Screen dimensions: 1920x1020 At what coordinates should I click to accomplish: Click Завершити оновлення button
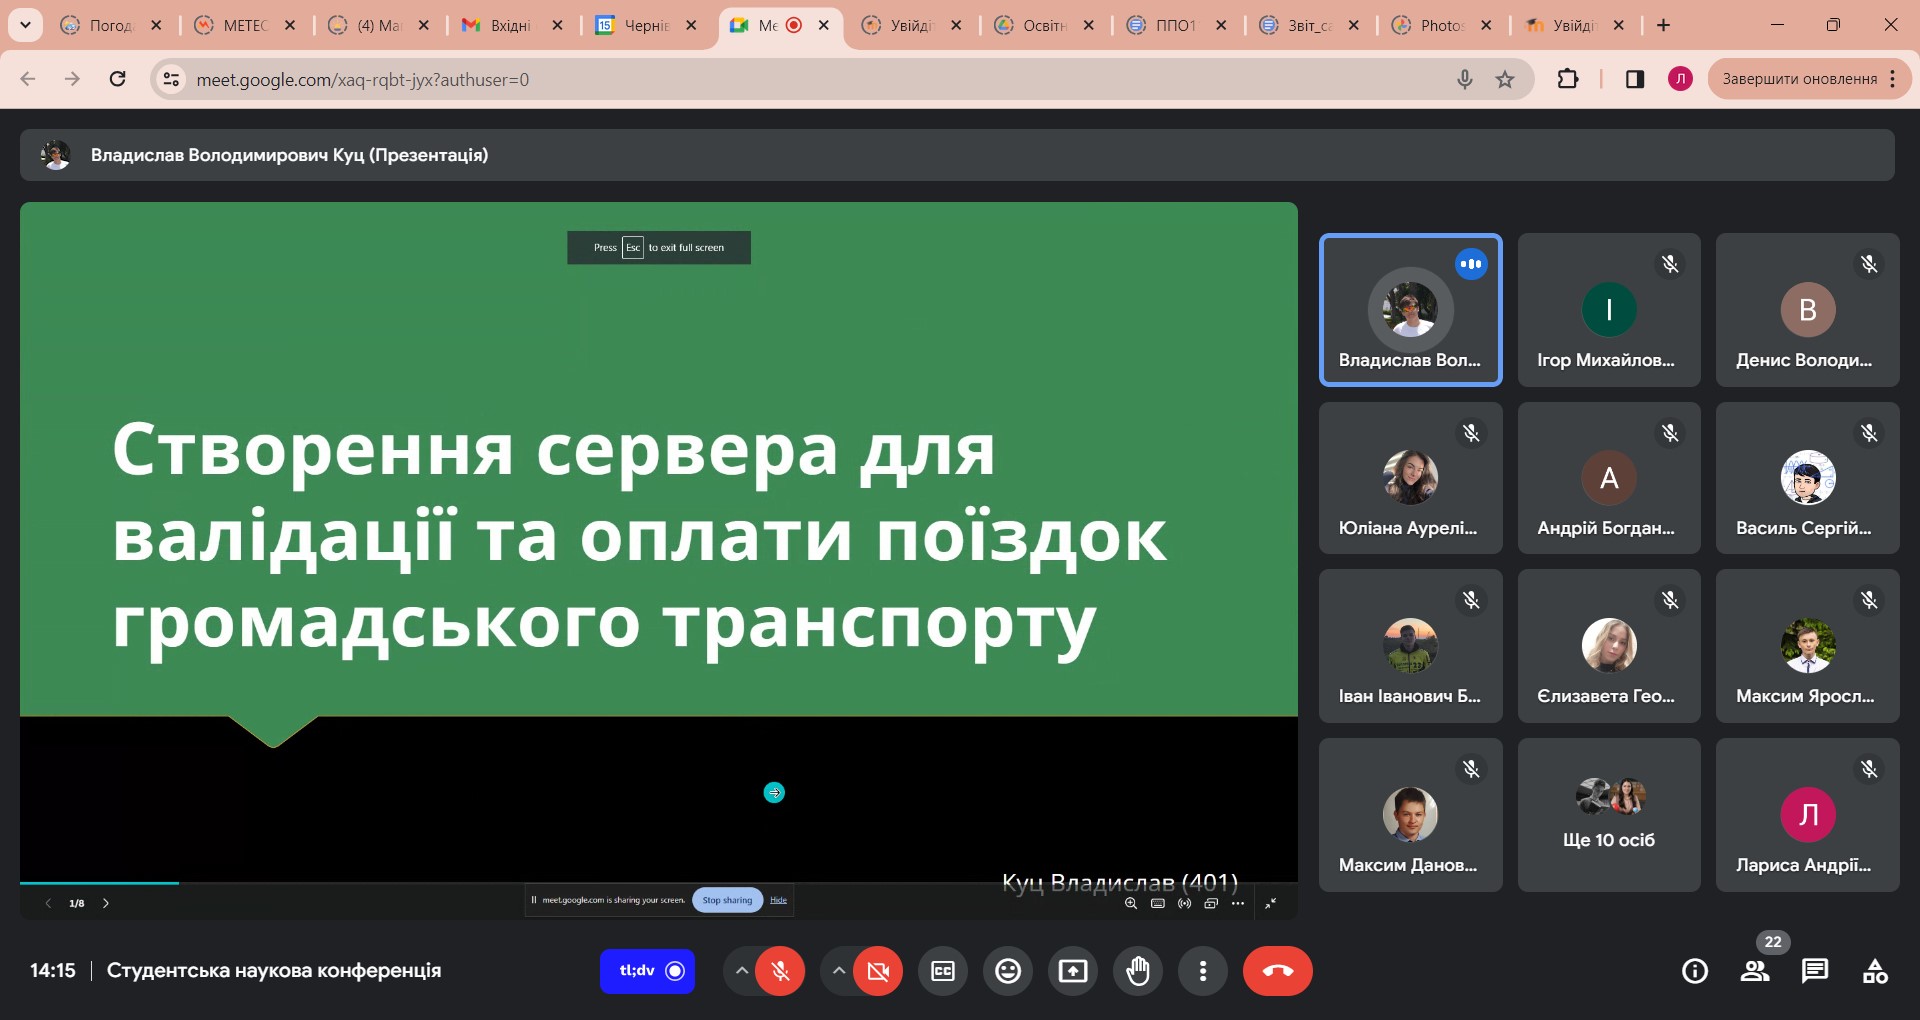(x=1799, y=79)
